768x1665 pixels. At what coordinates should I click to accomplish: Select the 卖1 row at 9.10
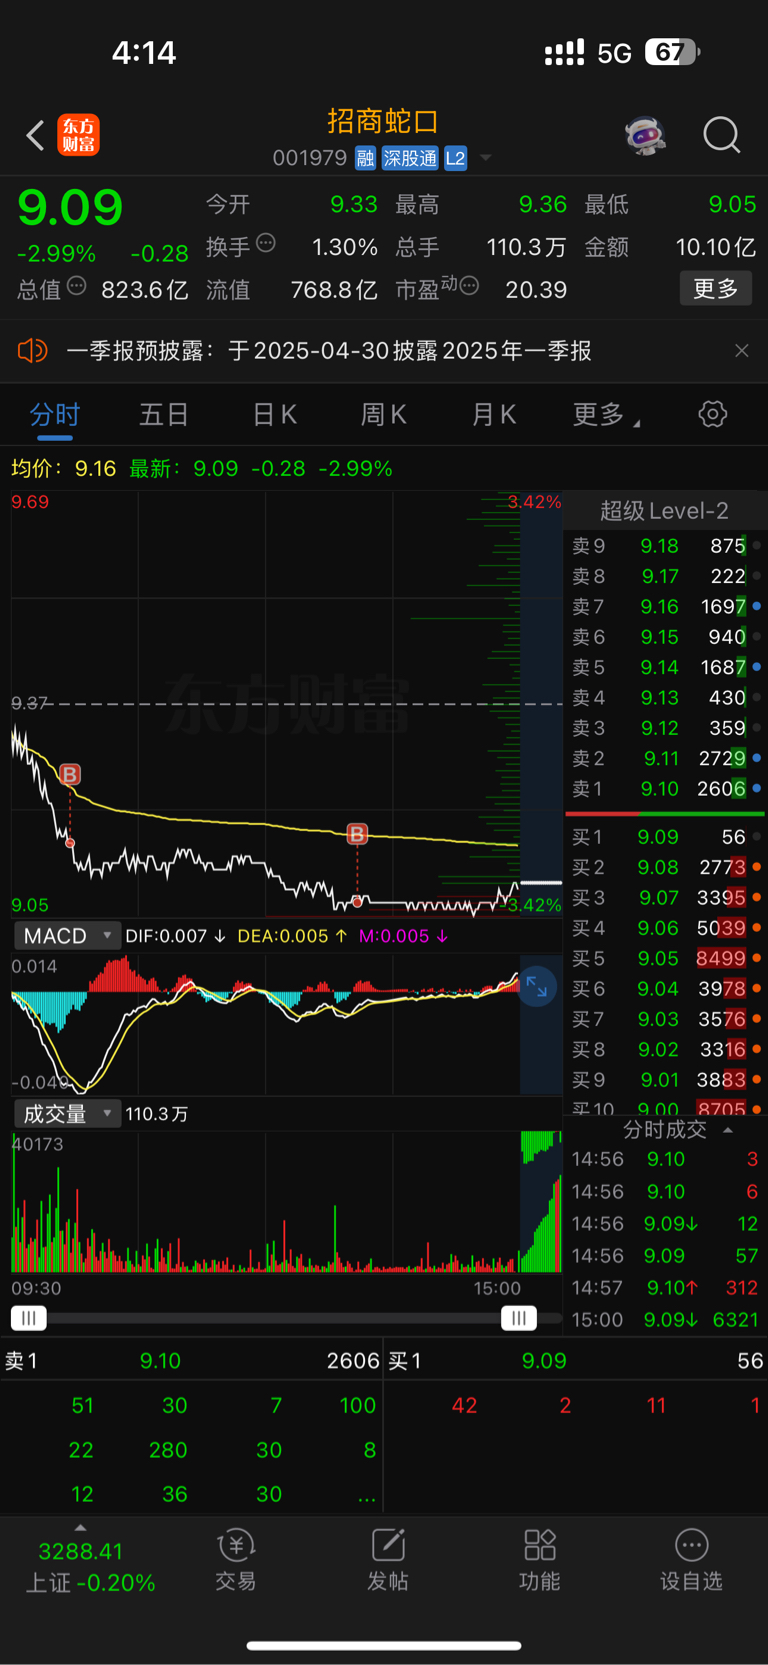coord(666,788)
